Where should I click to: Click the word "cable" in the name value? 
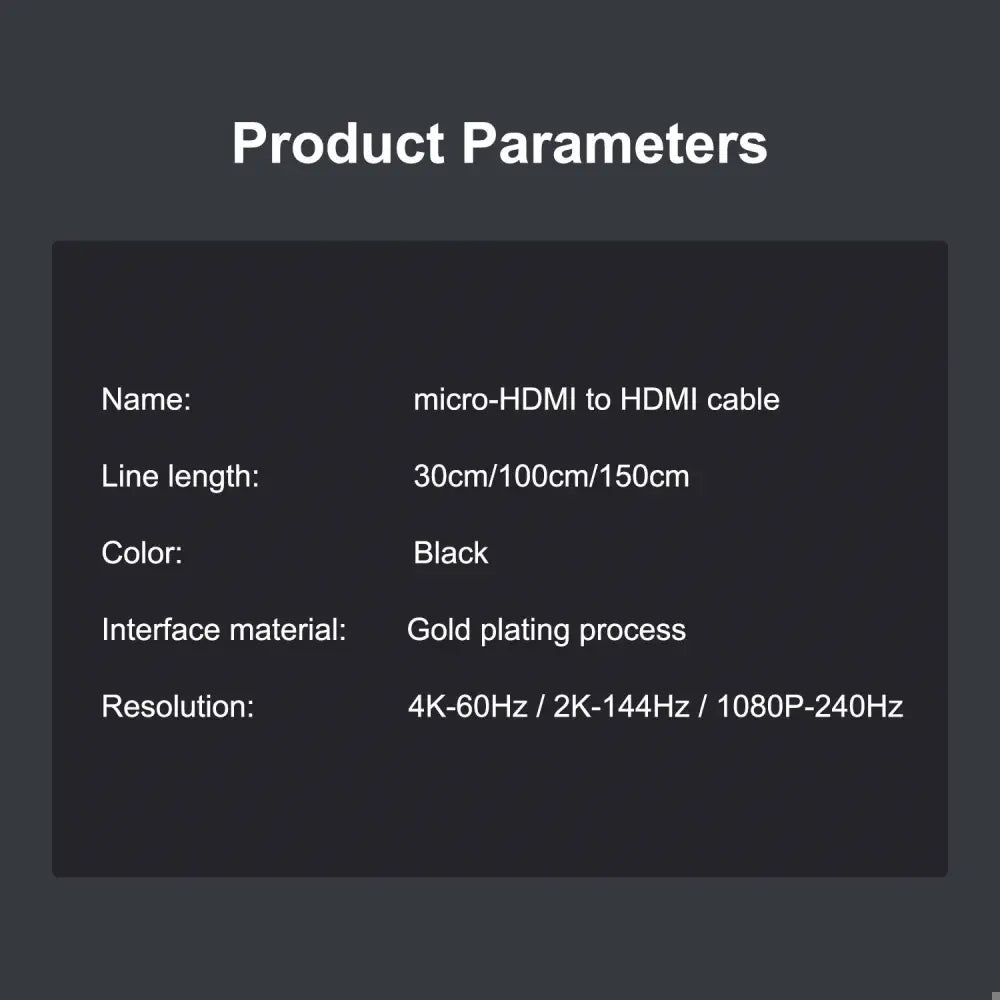point(743,400)
